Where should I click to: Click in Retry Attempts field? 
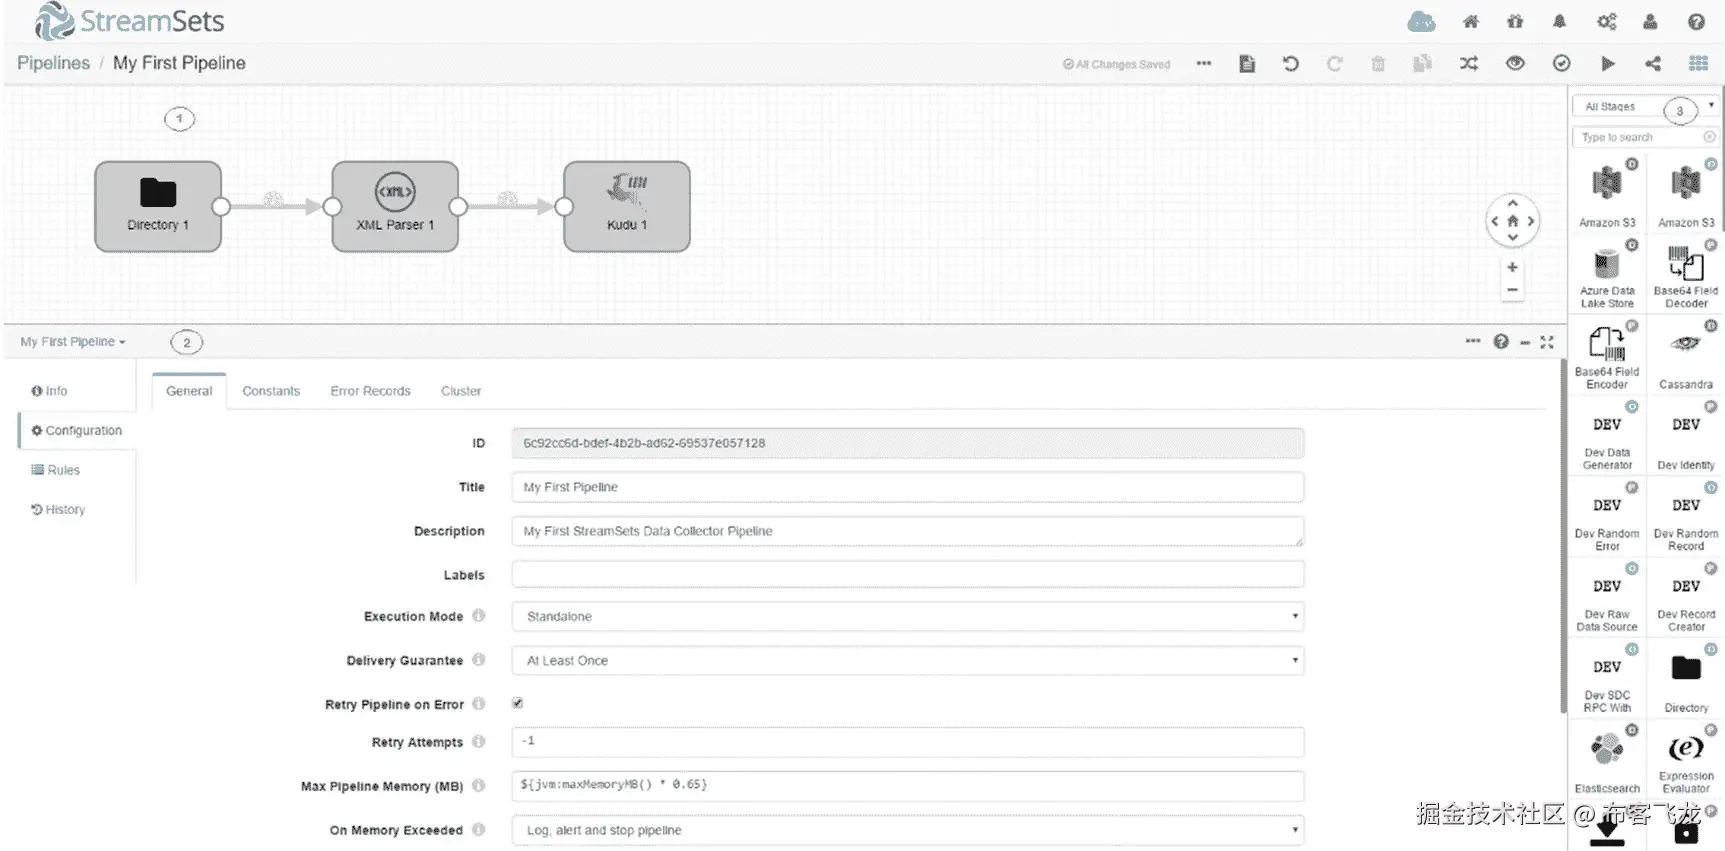907,742
